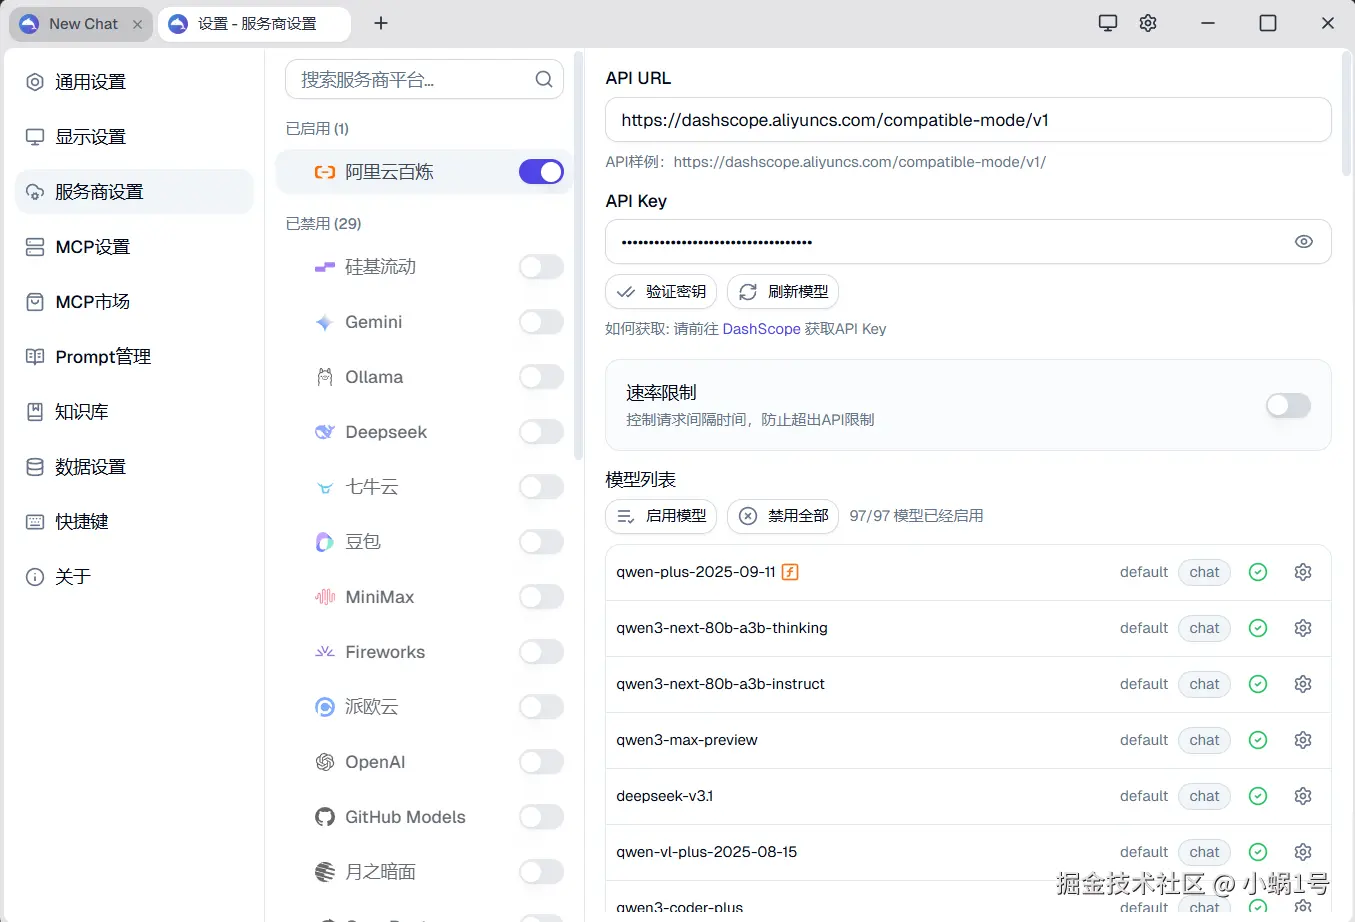Reveal API Key with the eye icon

[x=1304, y=242]
